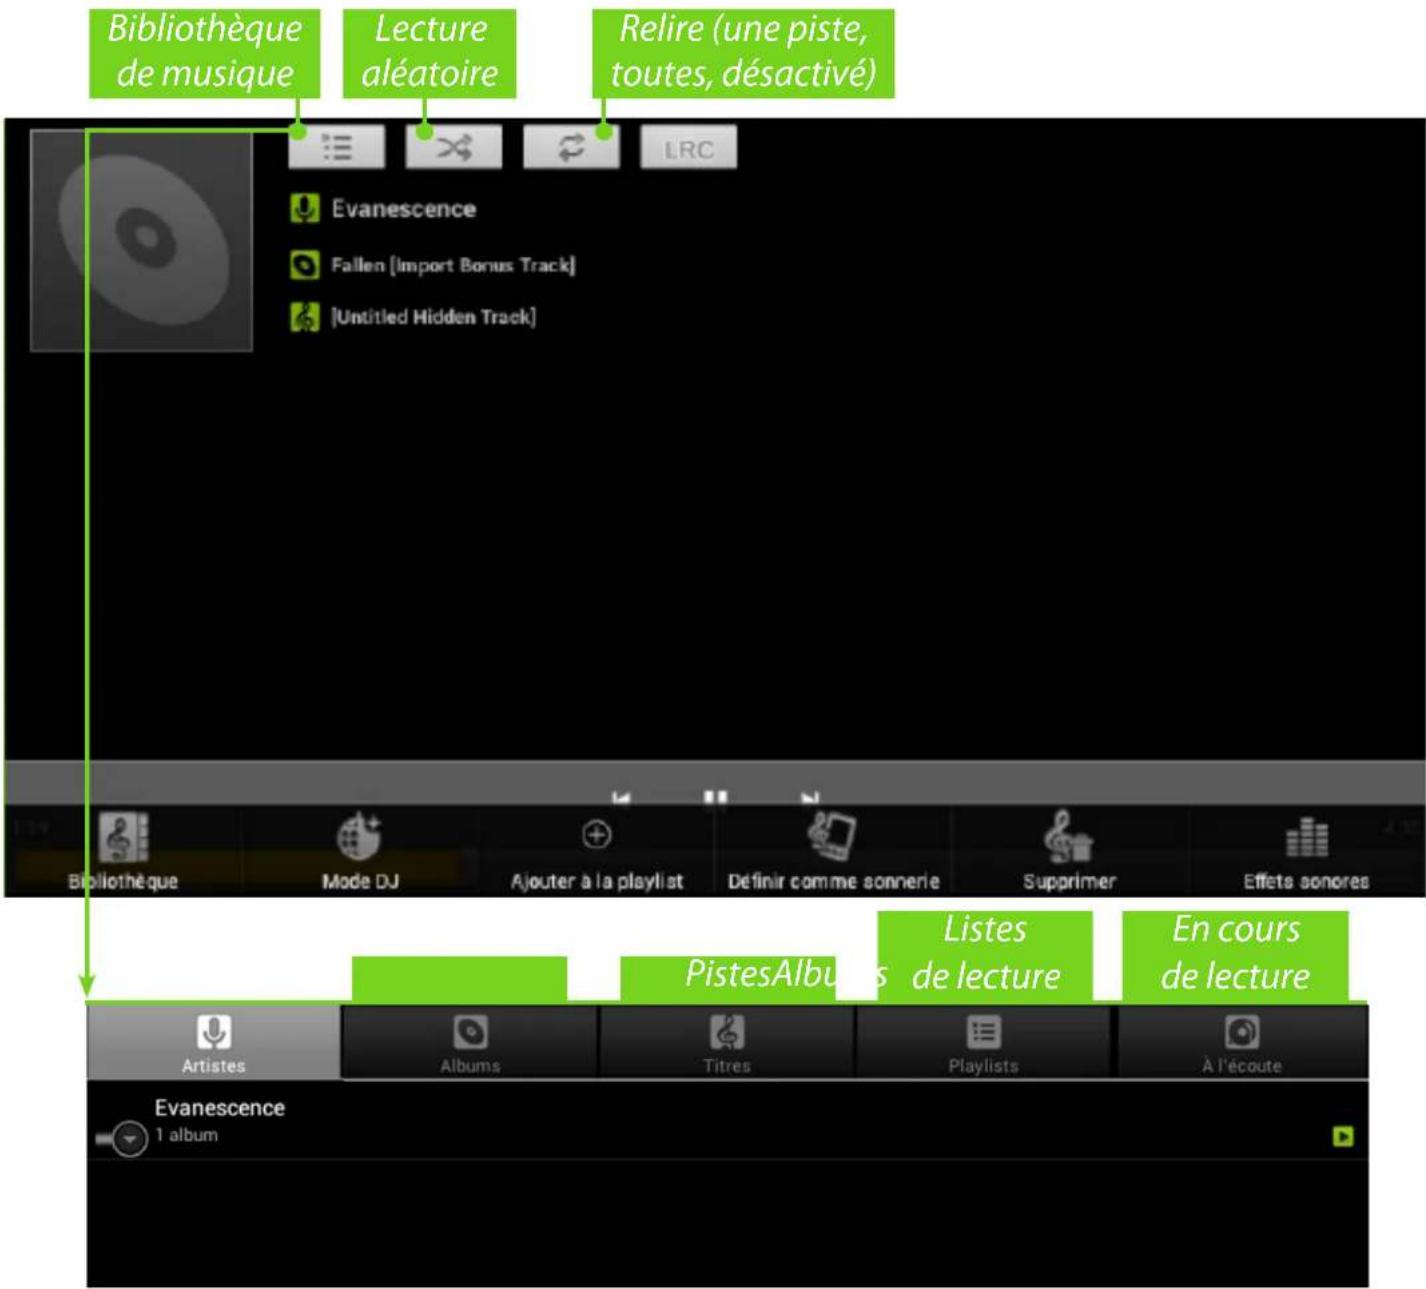The image size is (1426, 1289).
Task: Launch Mode DJ
Action: pyautogui.click(x=360, y=851)
